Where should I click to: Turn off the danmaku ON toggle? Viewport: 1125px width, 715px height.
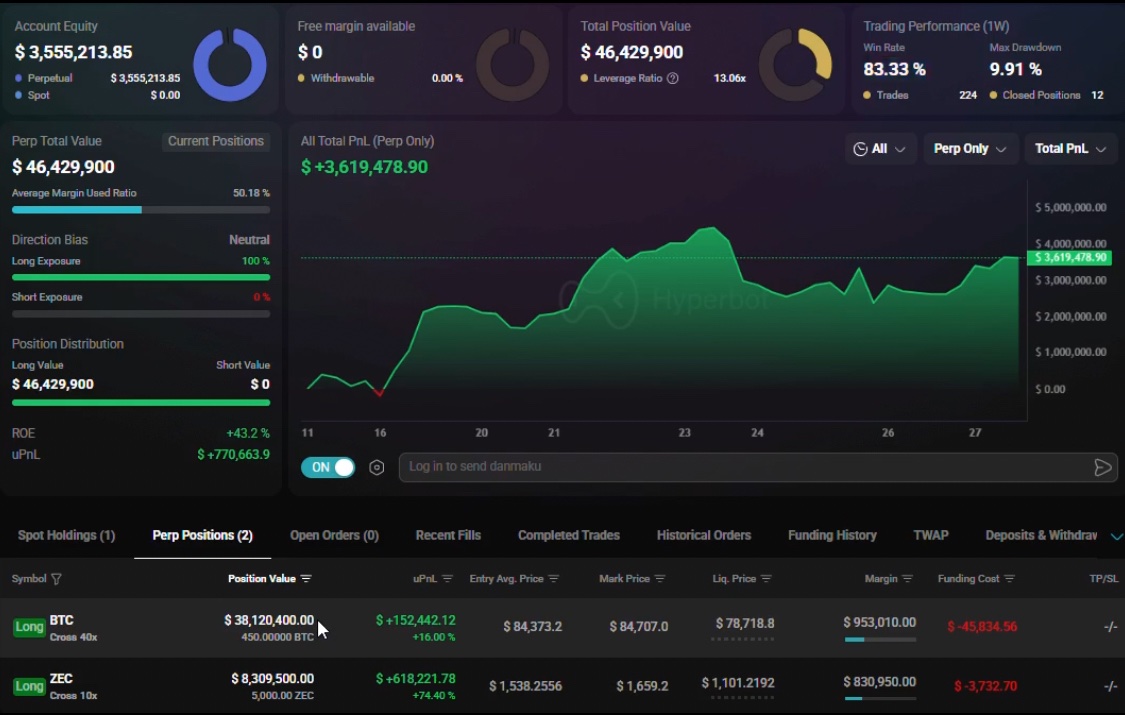328,468
